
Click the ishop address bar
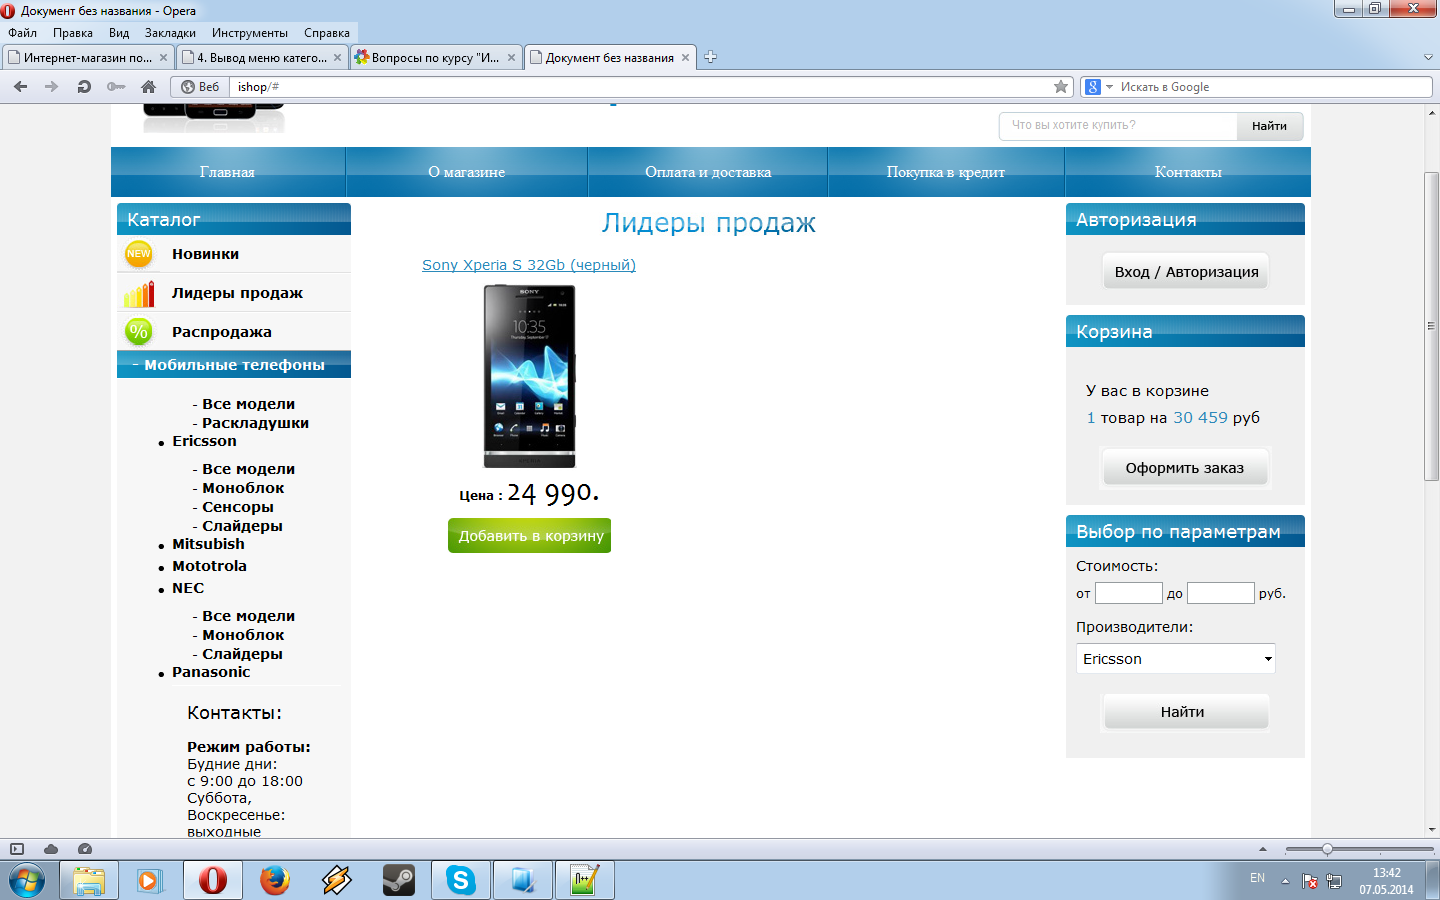click(640, 87)
